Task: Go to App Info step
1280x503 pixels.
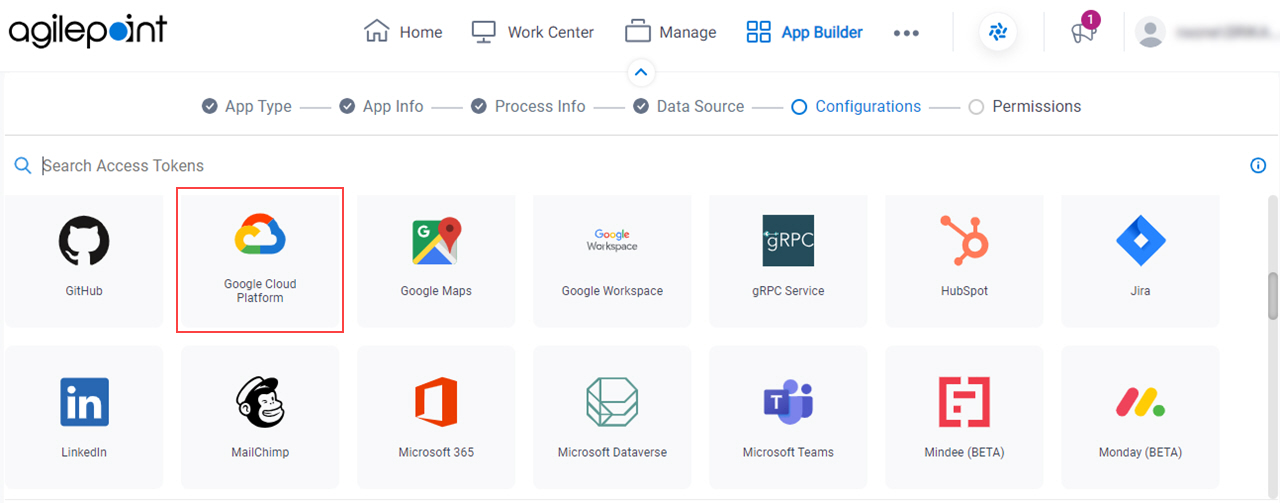Action: click(381, 106)
